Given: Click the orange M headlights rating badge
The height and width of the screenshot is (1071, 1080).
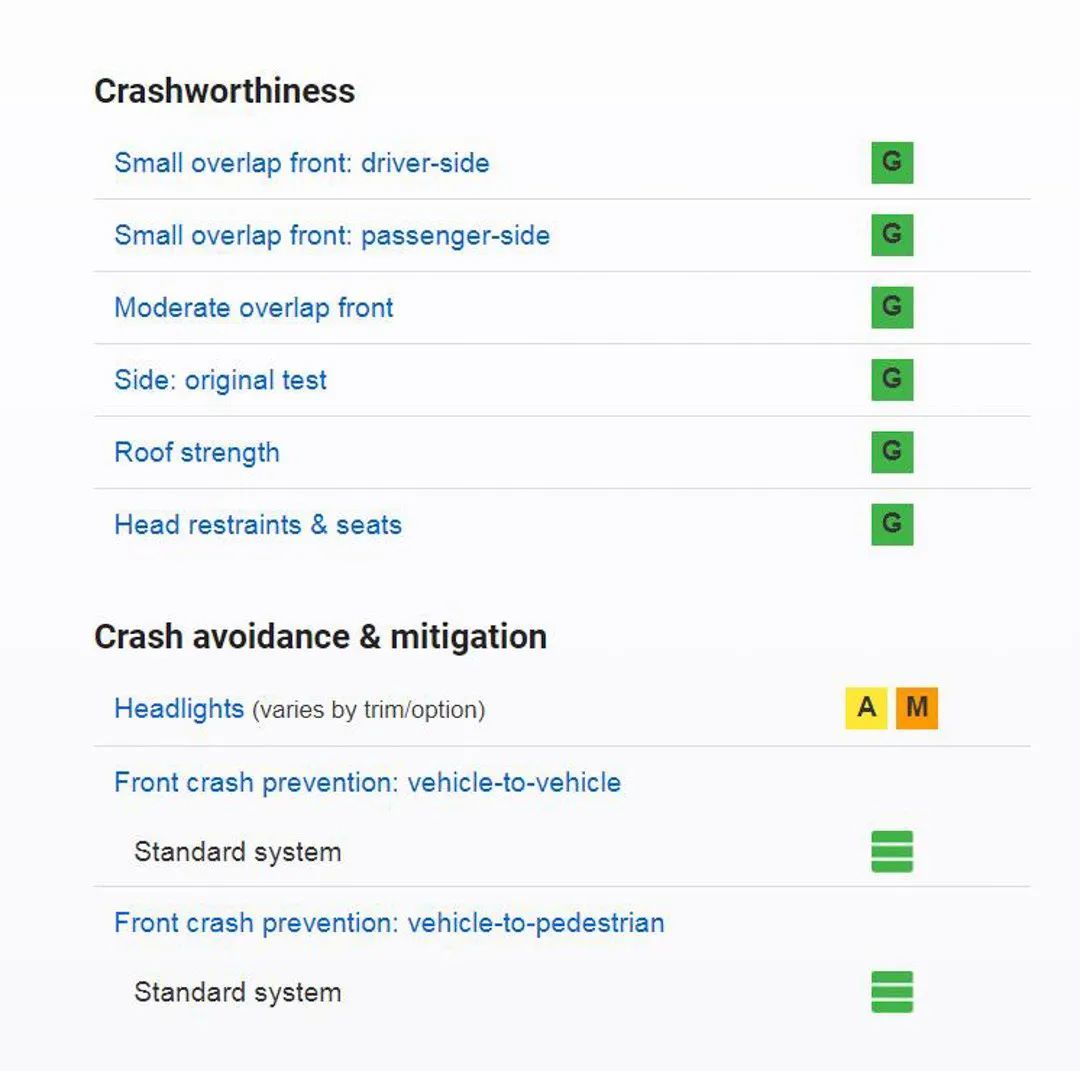Looking at the screenshot, I should (x=916, y=708).
